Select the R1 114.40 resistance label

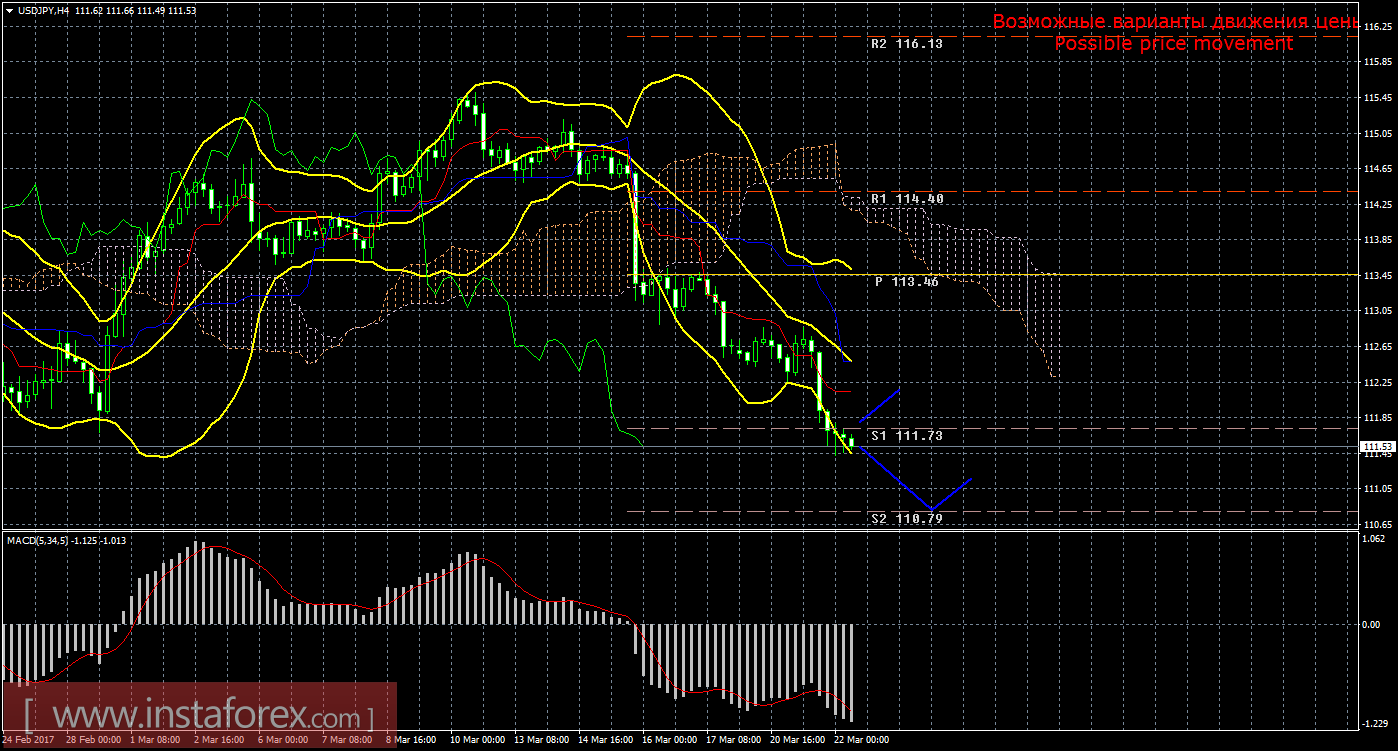(x=906, y=199)
